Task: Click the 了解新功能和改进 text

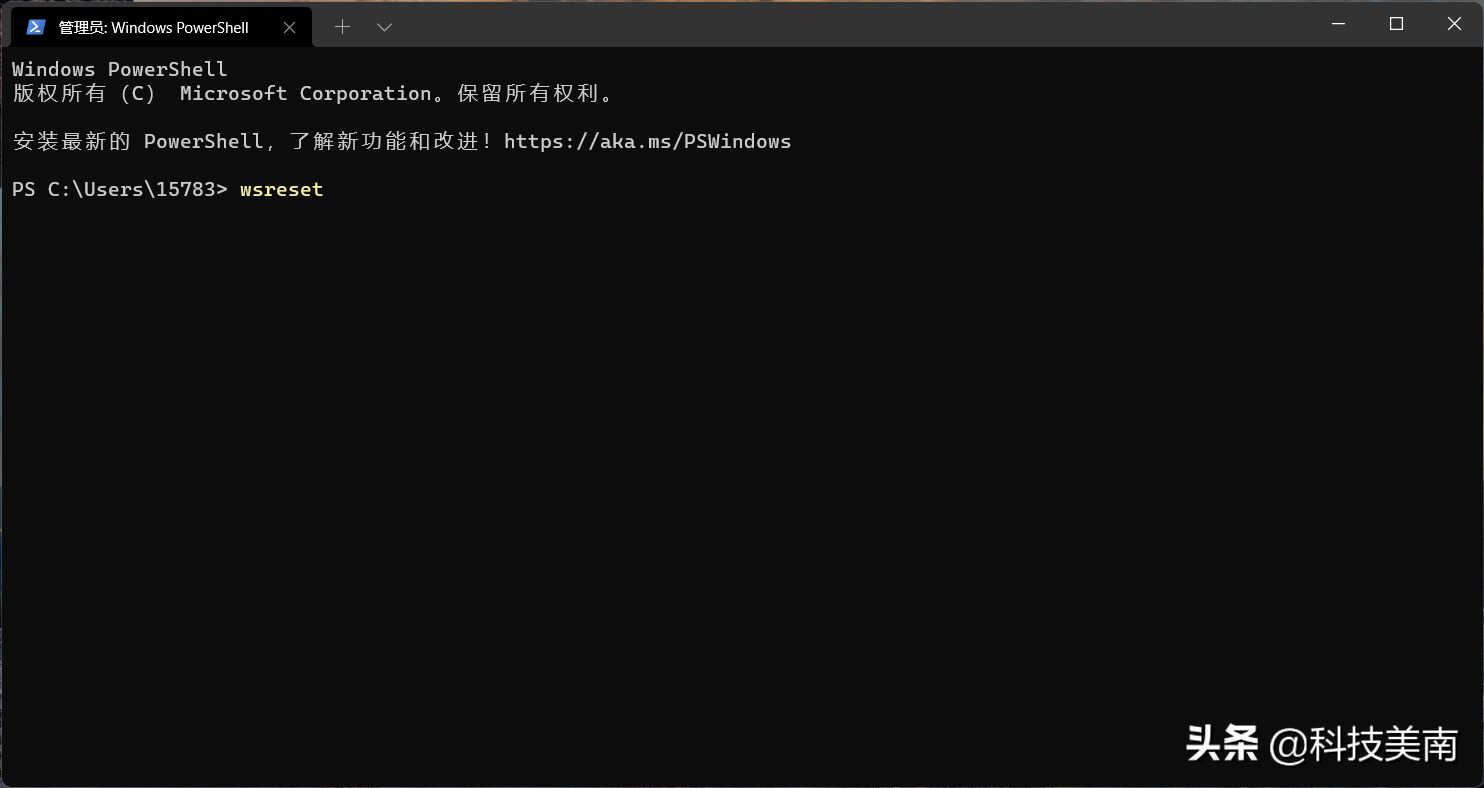Action: point(384,141)
